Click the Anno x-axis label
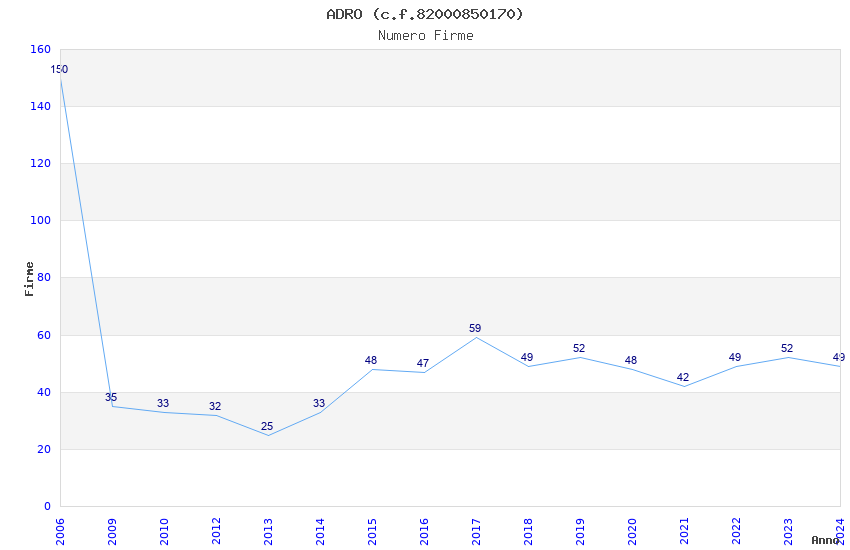The image size is (850, 550). pos(825,540)
